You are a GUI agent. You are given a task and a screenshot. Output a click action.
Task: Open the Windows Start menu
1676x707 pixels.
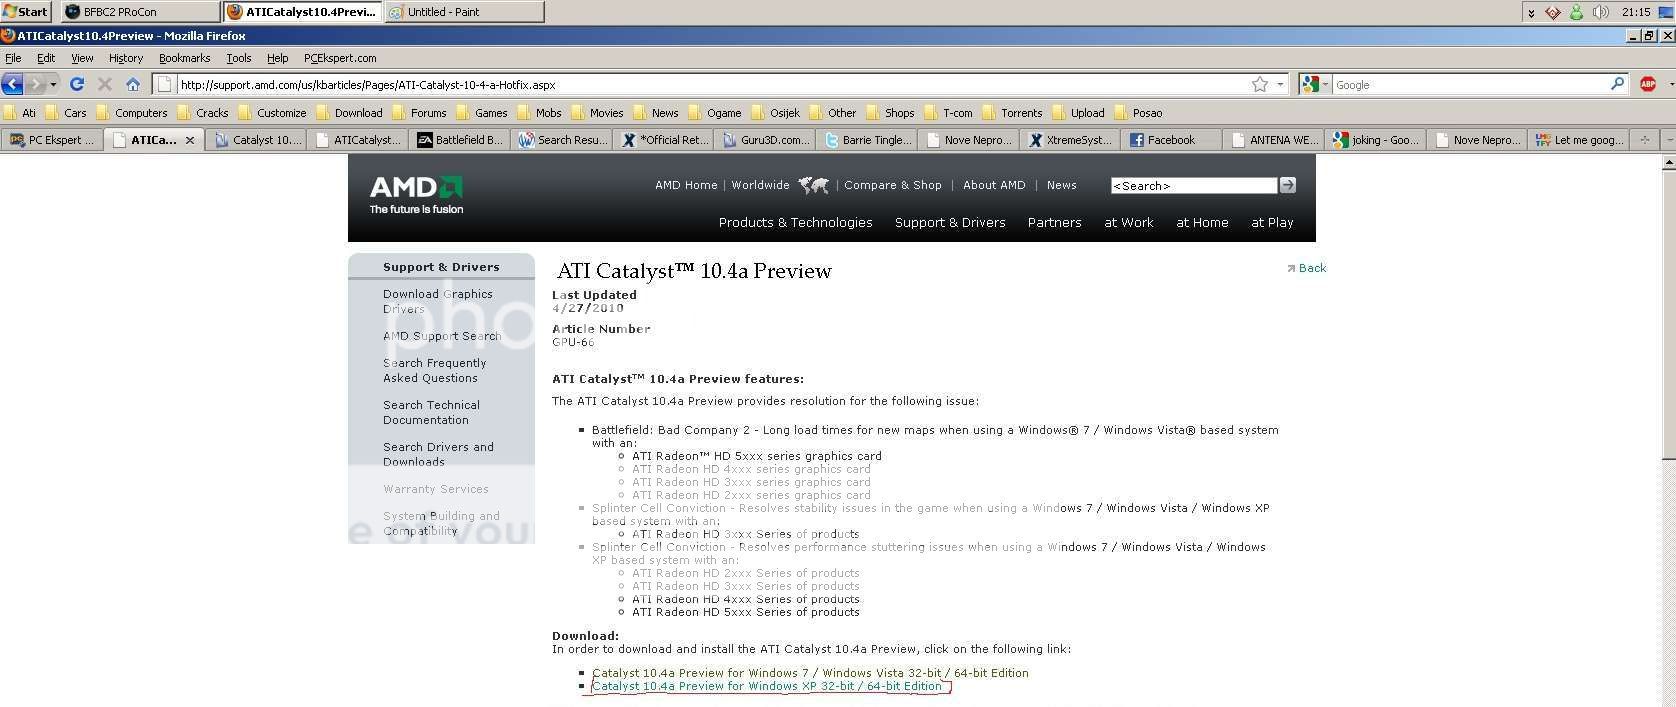26,11
